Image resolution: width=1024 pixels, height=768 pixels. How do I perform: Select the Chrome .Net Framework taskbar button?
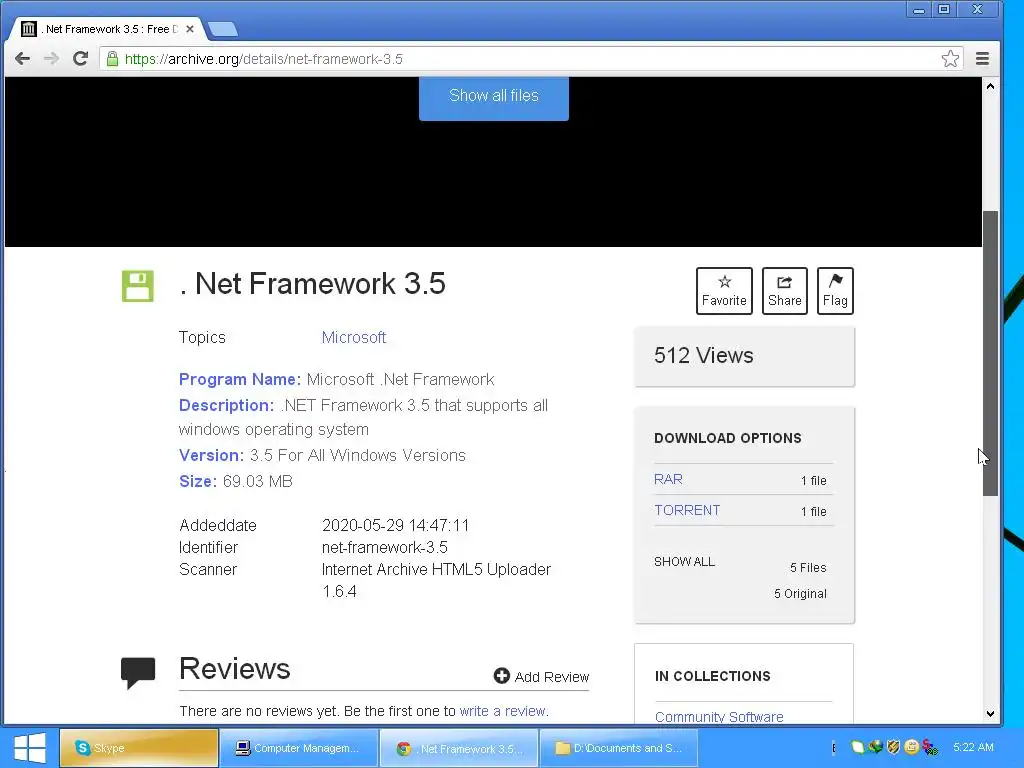(x=459, y=748)
